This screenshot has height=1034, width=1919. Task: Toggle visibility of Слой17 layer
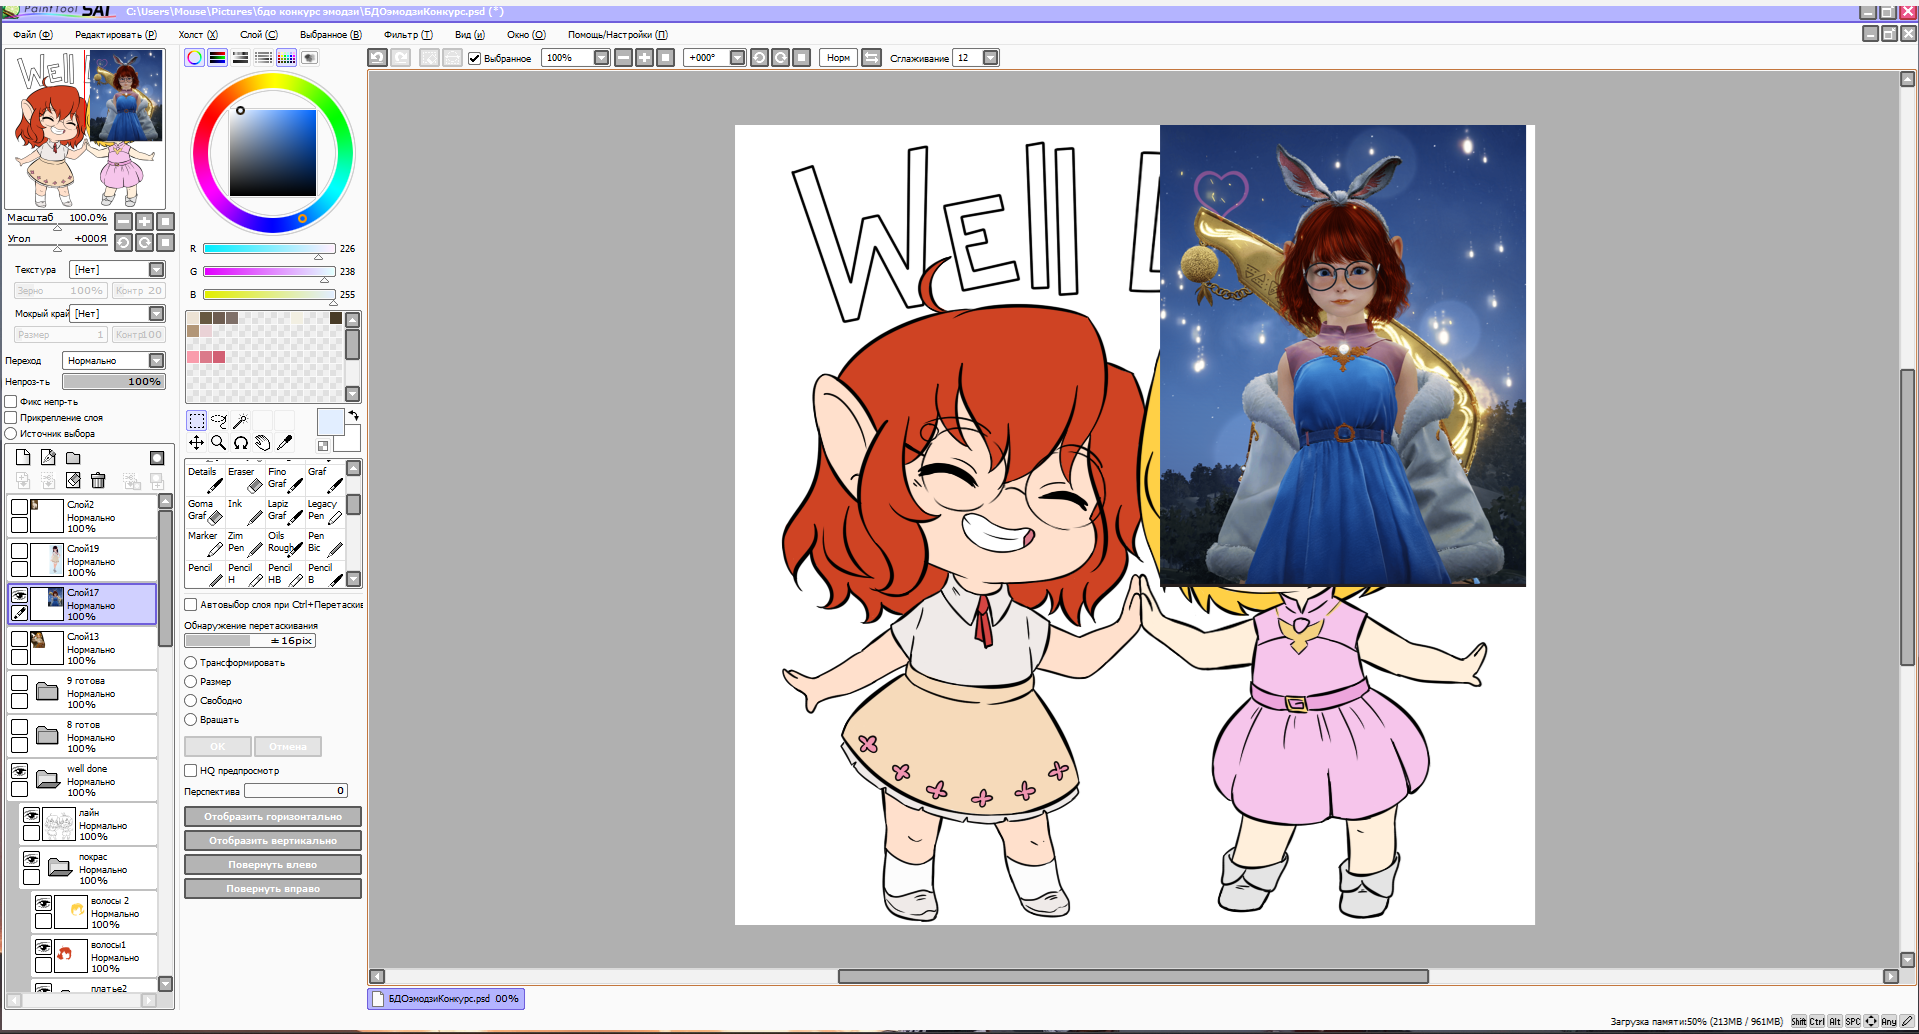click(x=19, y=595)
